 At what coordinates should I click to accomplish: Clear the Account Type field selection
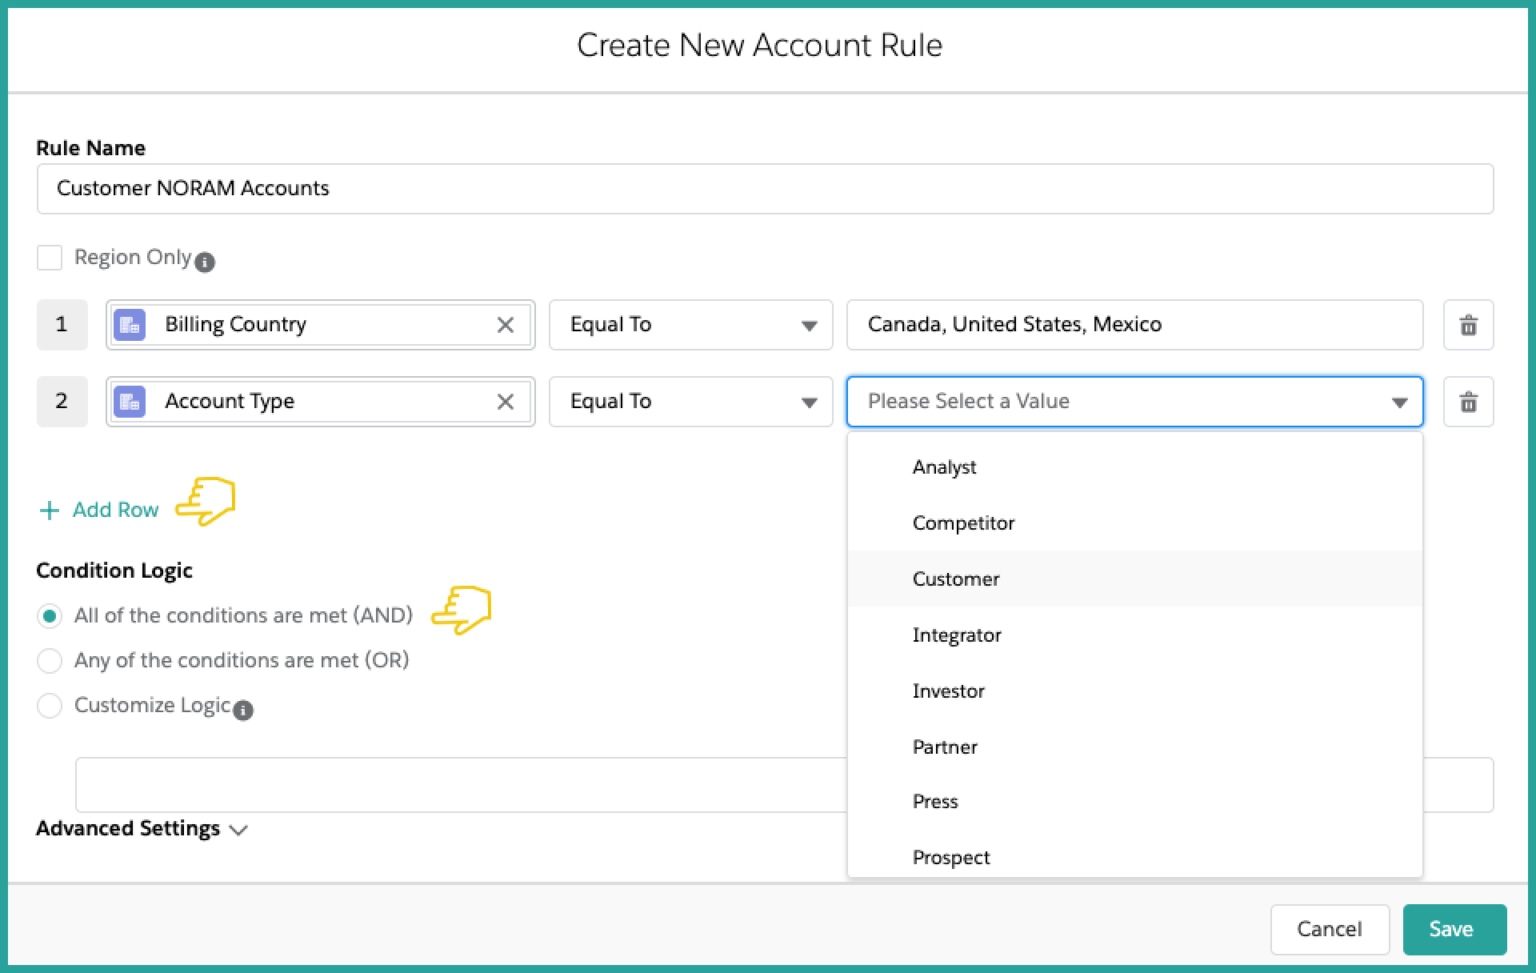[x=505, y=402]
